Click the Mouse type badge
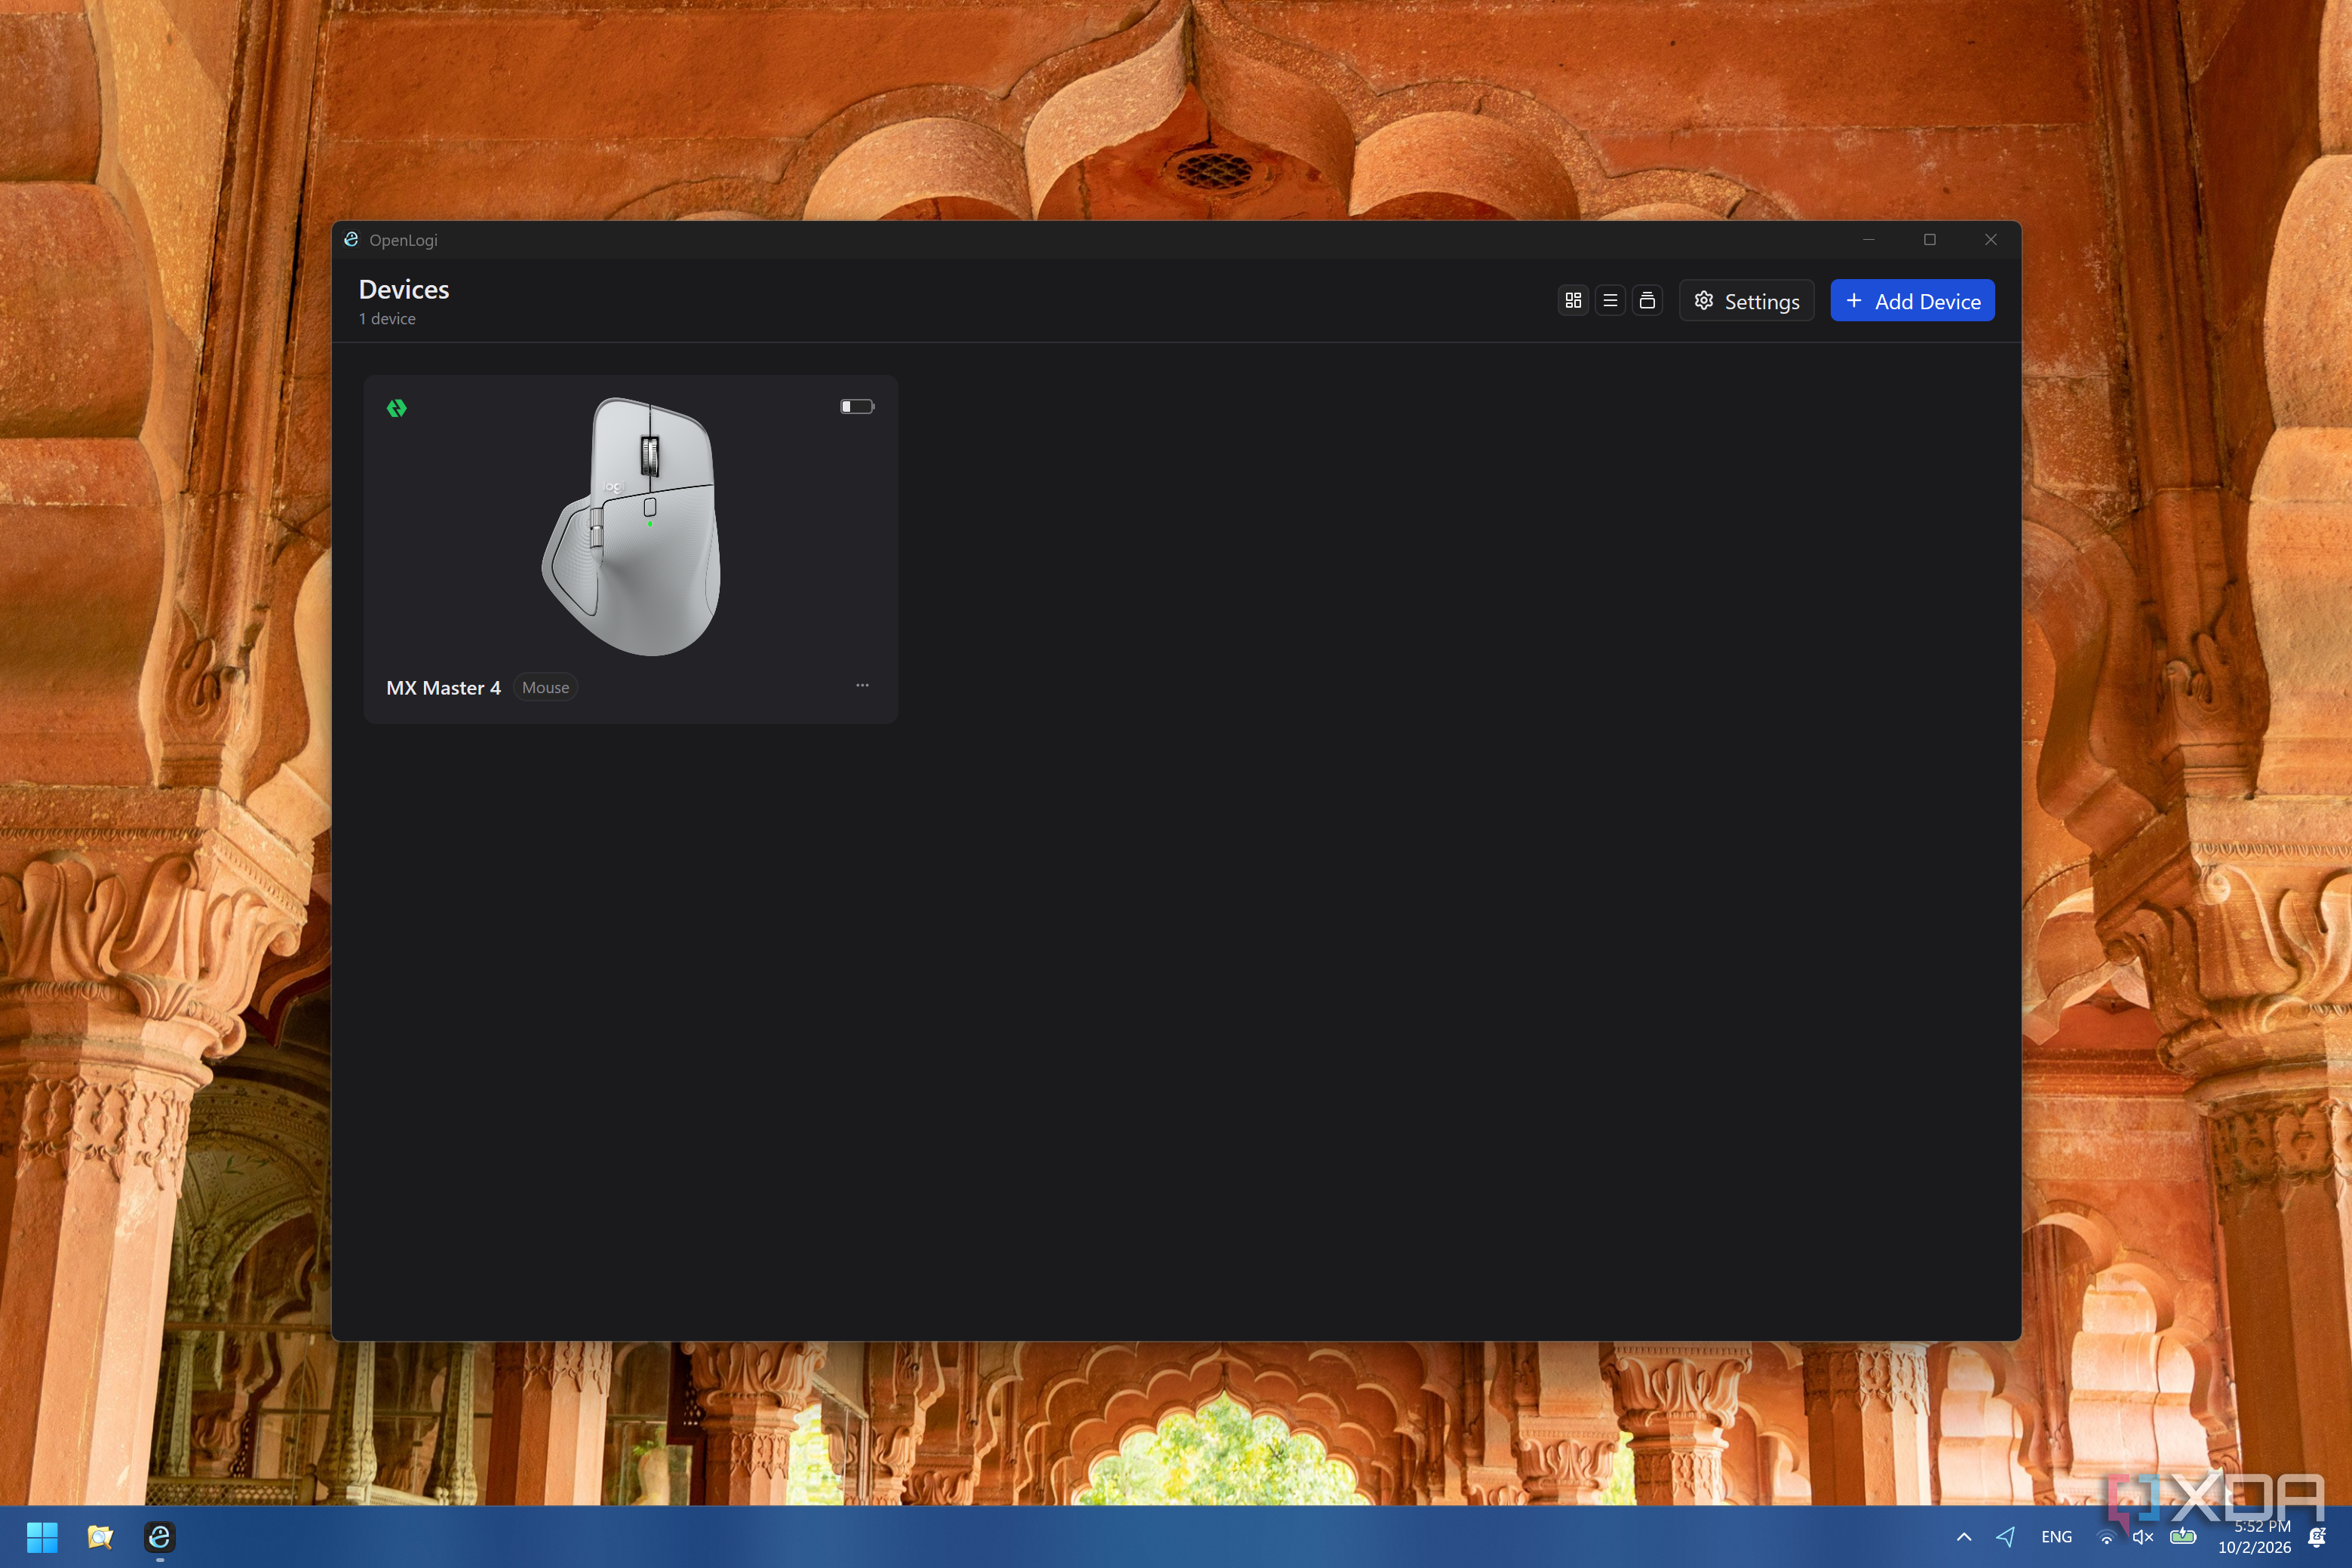Image resolution: width=2352 pixels, height=1568 pixels. [545, 688]
